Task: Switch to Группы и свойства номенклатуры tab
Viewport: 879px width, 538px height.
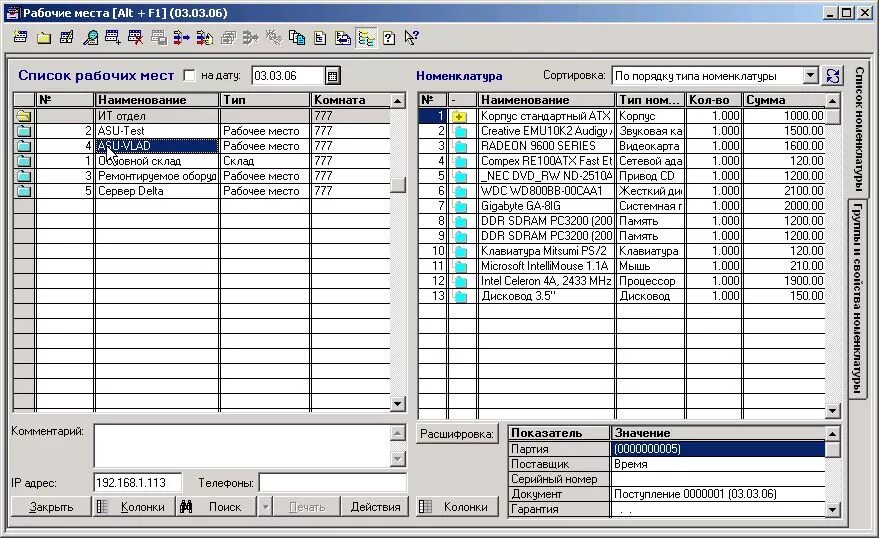Action: click(858, 298)
